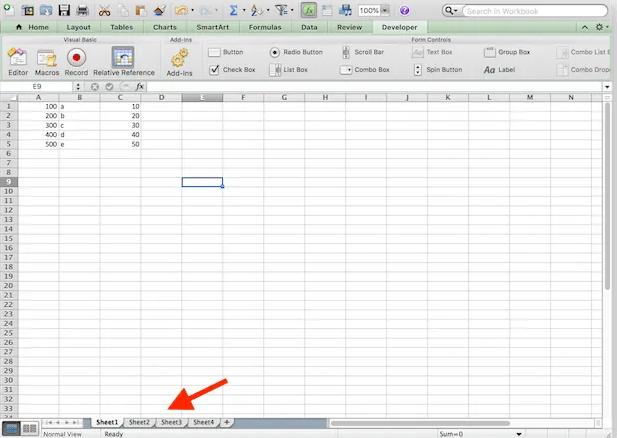
Task: Open the Name Box dropdown stepper
Action: click(x=78, y=87)
